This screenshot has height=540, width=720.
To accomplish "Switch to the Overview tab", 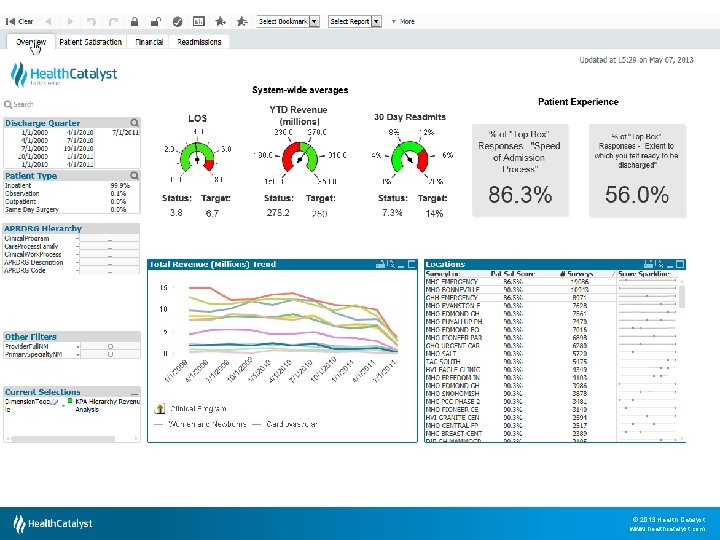I will [31, 42].
